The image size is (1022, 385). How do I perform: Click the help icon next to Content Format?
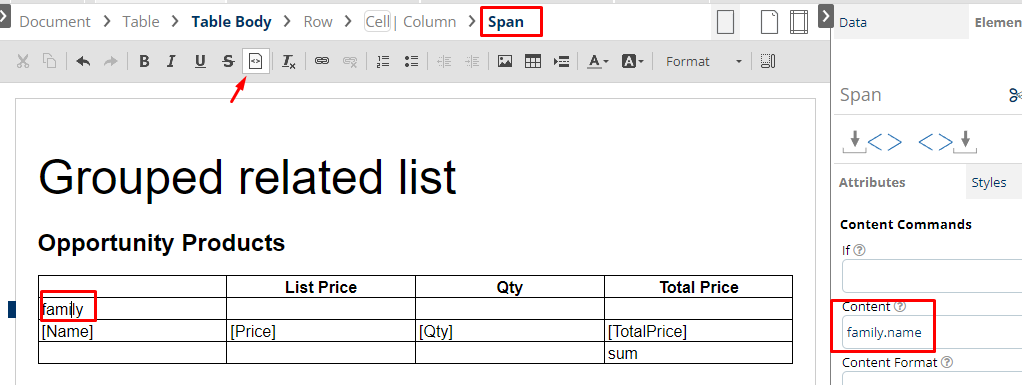pyautogui.click(x=947, y=362)
